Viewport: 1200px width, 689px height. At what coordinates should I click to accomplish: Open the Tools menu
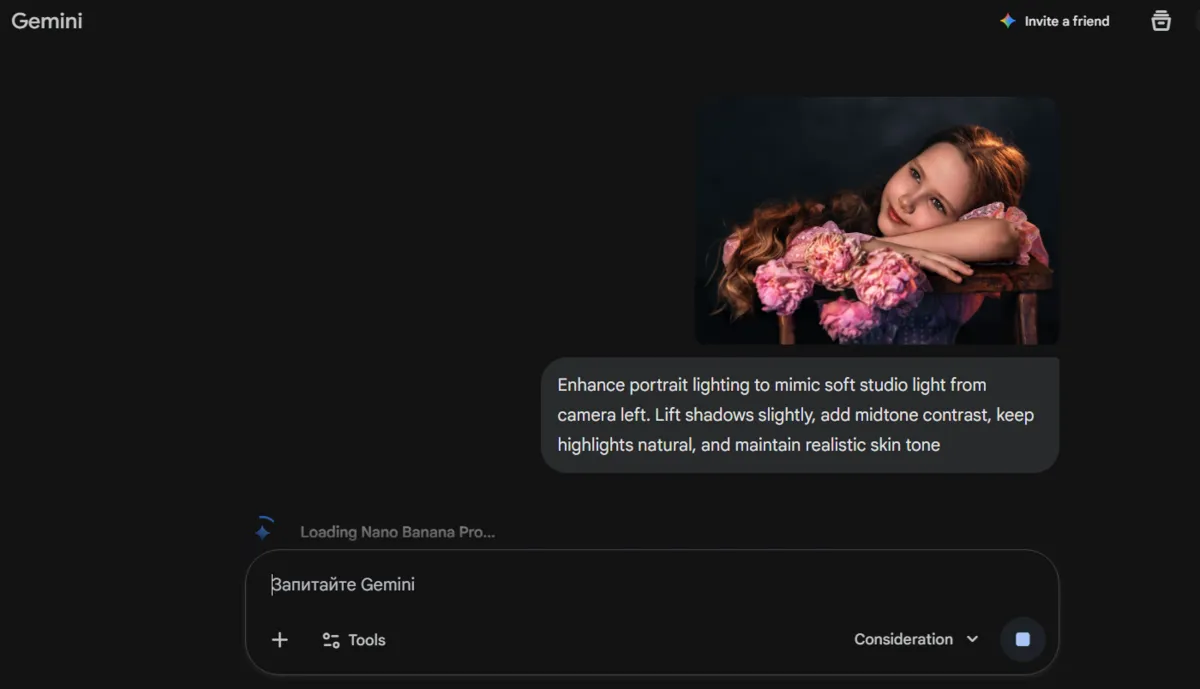[353, 640]
